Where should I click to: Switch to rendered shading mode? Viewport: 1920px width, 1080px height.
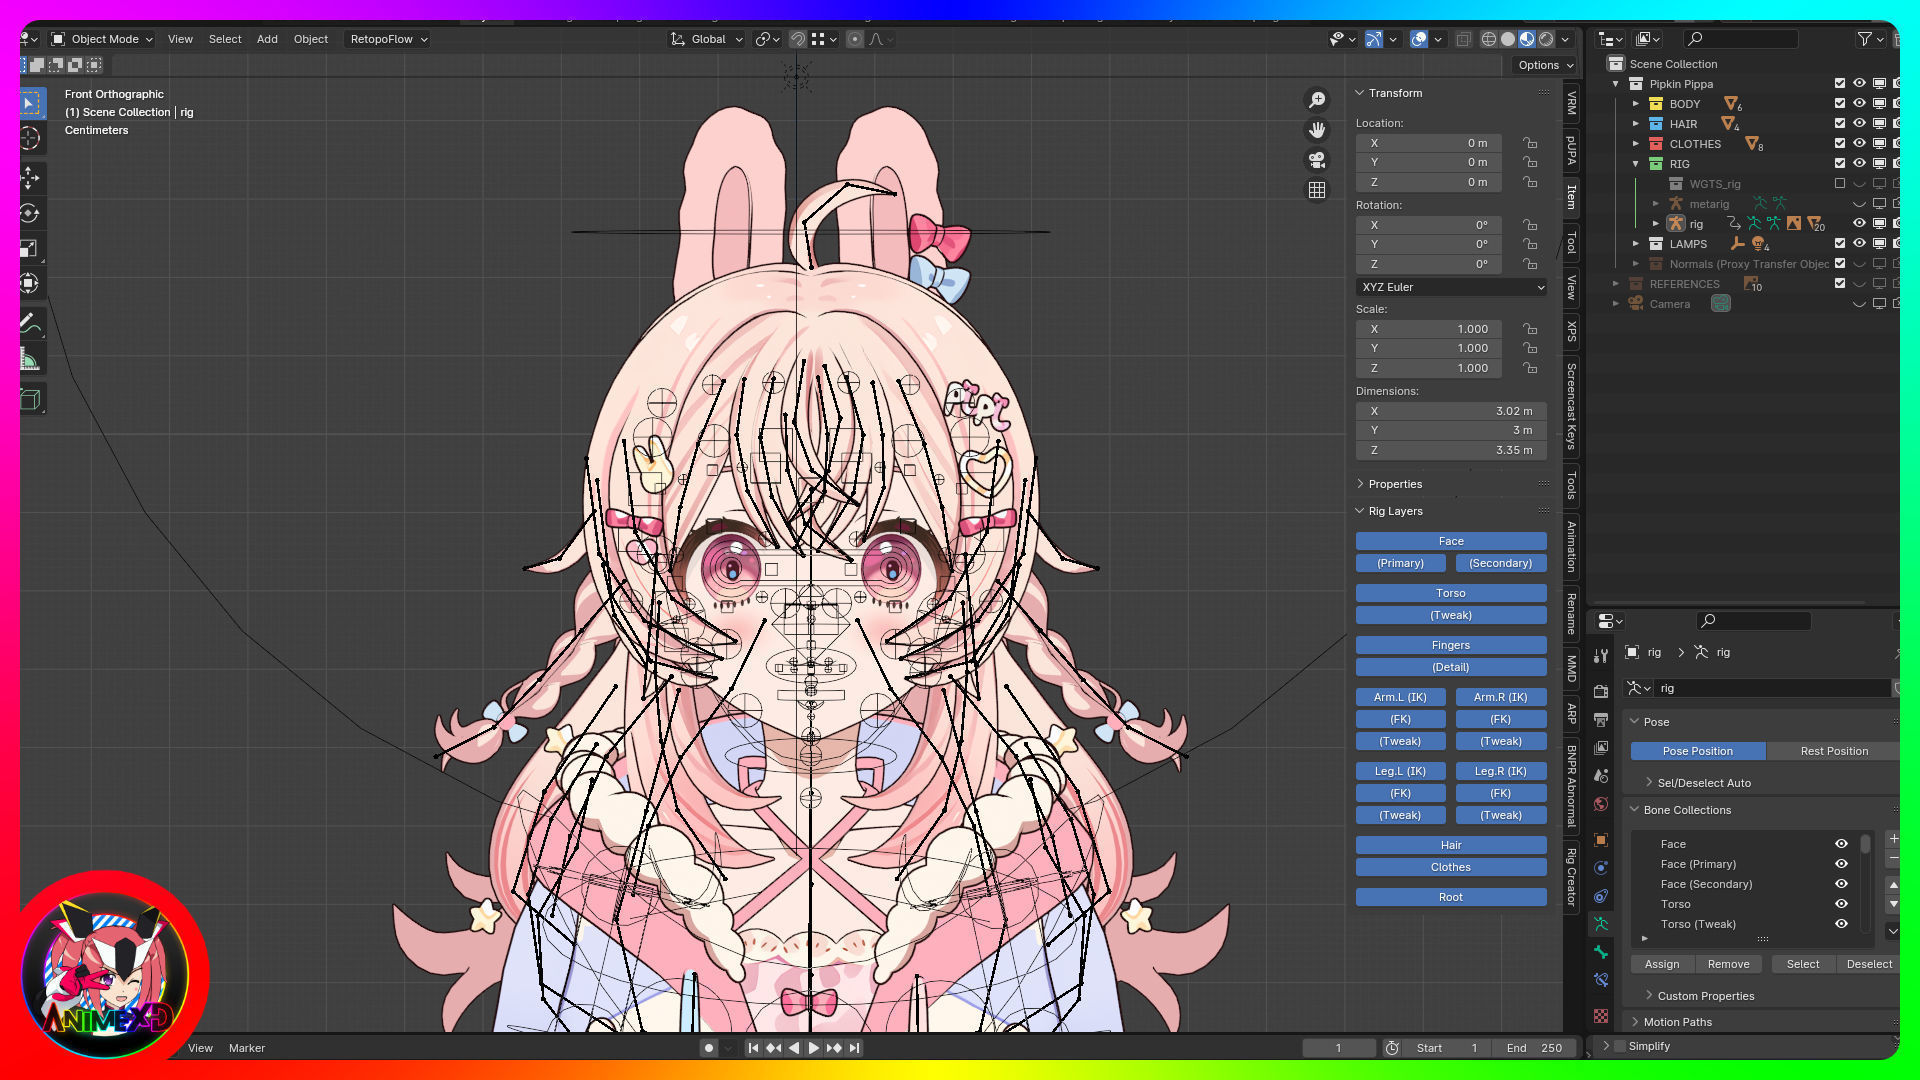(x=1546, y=39)
